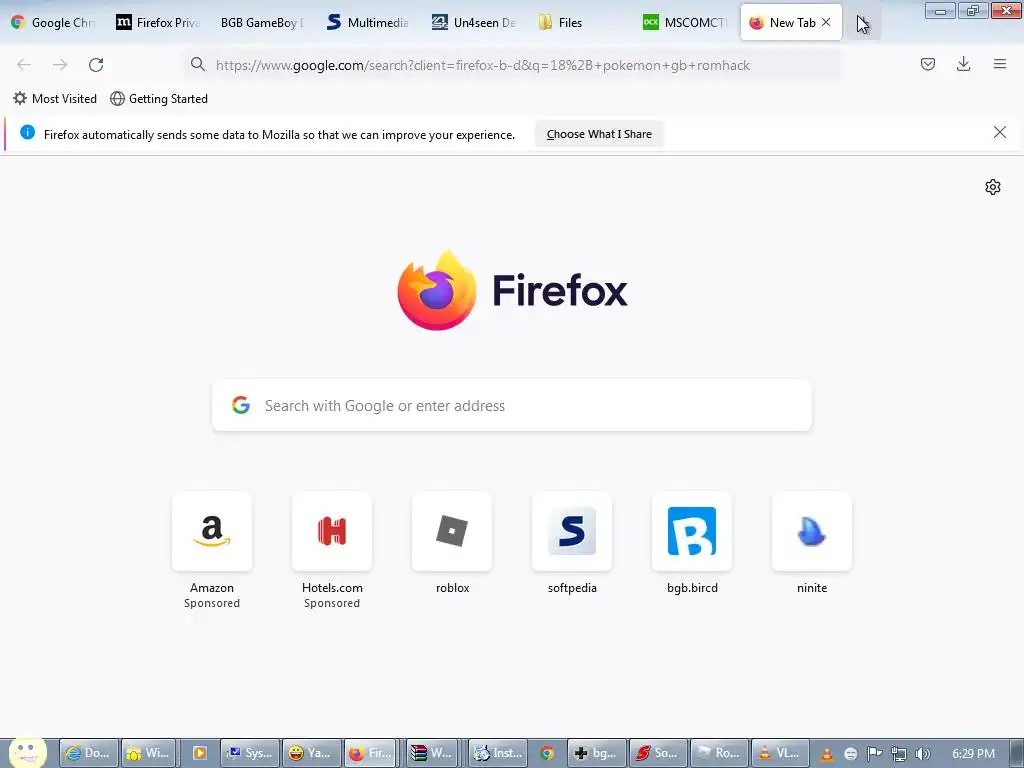Viewport: 1024px width, 768px height.
Task: Switch to the Multimedia tab
Action: click(368, 22)
